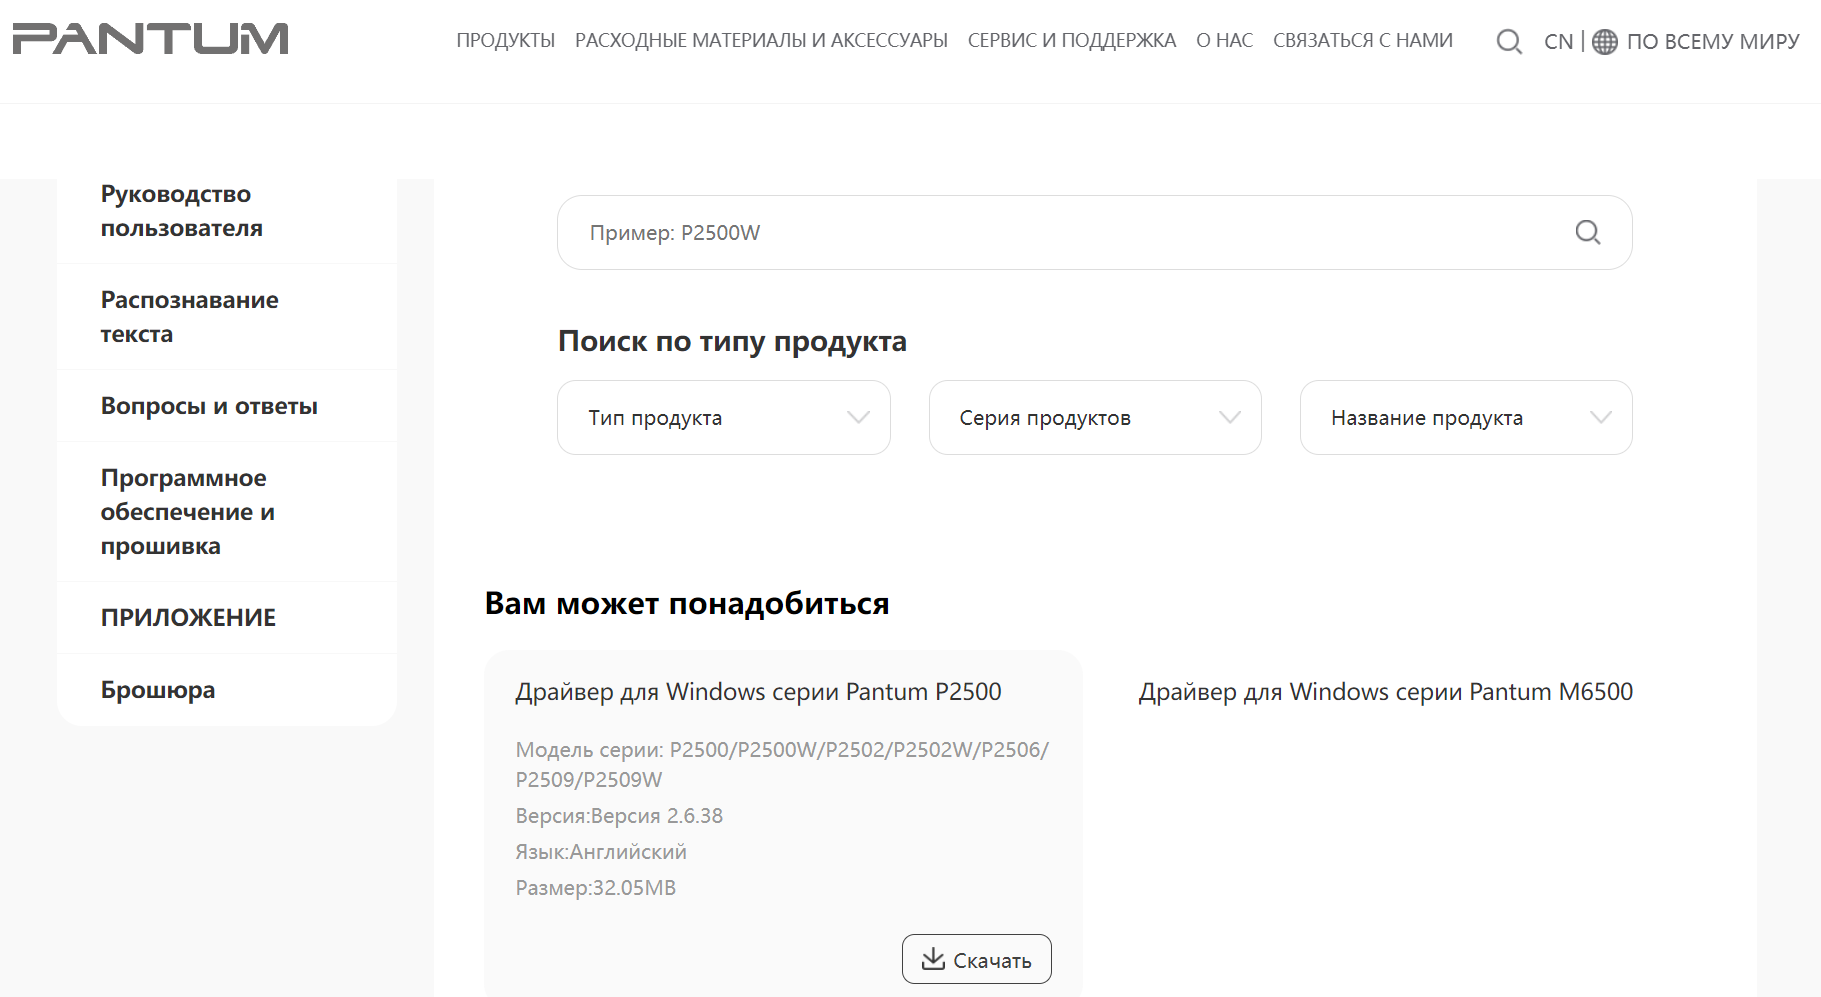Screen dimensions: 1821x997
Task: Open the Серия продуктов dropdown
Action: (1095, 417)
